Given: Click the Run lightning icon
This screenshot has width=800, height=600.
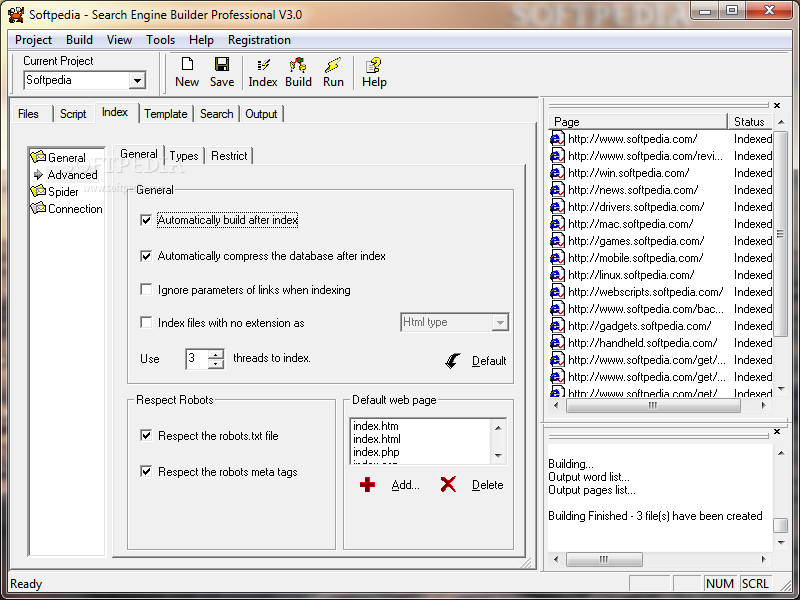Looking at the screenshot, I should [x=333, y=64].
